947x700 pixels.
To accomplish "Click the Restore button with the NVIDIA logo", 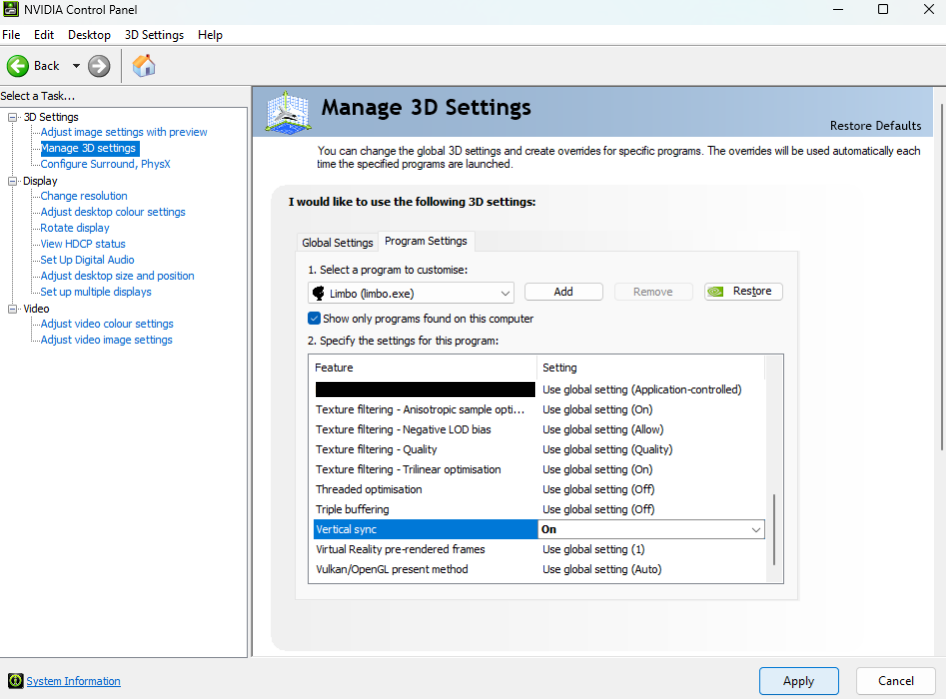I will click(743, 291).
